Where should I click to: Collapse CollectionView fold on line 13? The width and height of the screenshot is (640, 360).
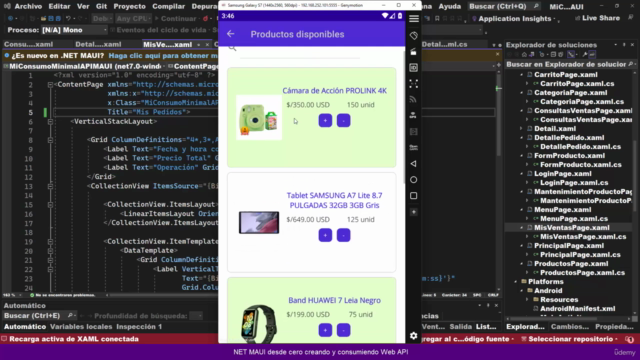pyautogui.click(x=50, y=186)
